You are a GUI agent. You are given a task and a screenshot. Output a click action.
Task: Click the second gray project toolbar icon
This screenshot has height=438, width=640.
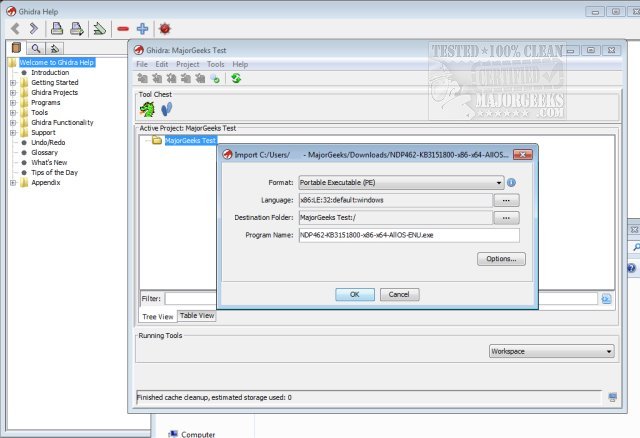(157, 78)
